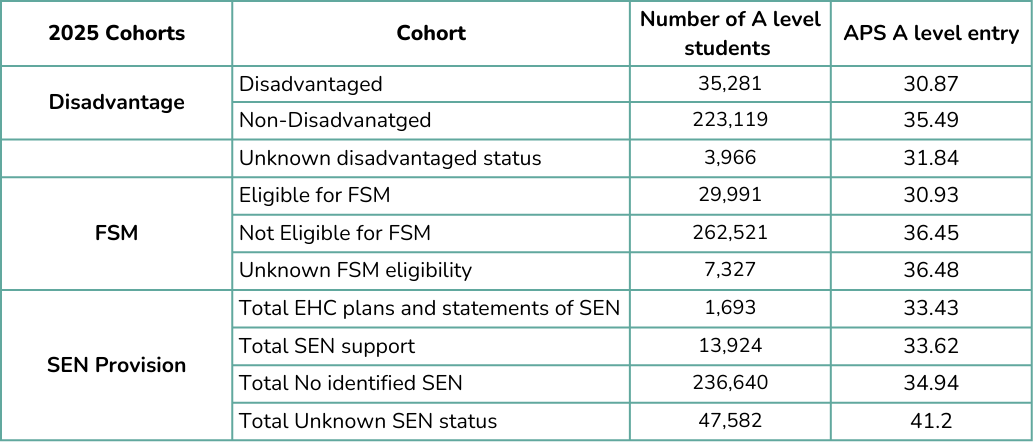Select the 'Non-Disadvanatged' cohort cell
The width and height of the screenshot is (1033, 442).
click(x=335, y=121)
